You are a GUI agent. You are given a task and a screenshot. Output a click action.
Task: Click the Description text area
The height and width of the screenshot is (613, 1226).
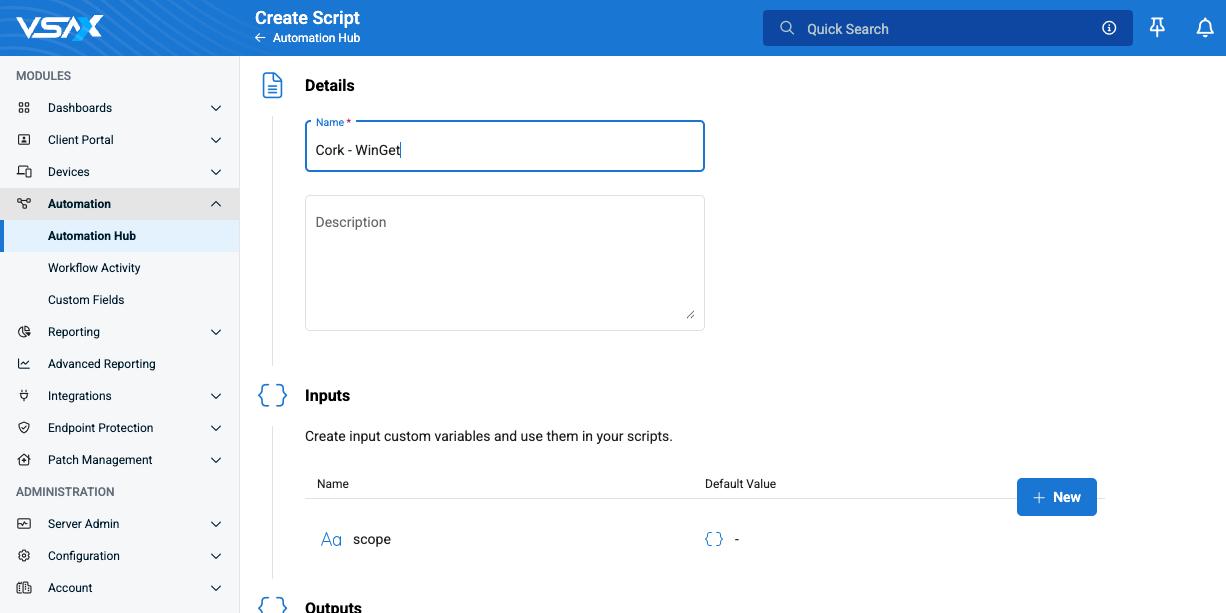505,263
